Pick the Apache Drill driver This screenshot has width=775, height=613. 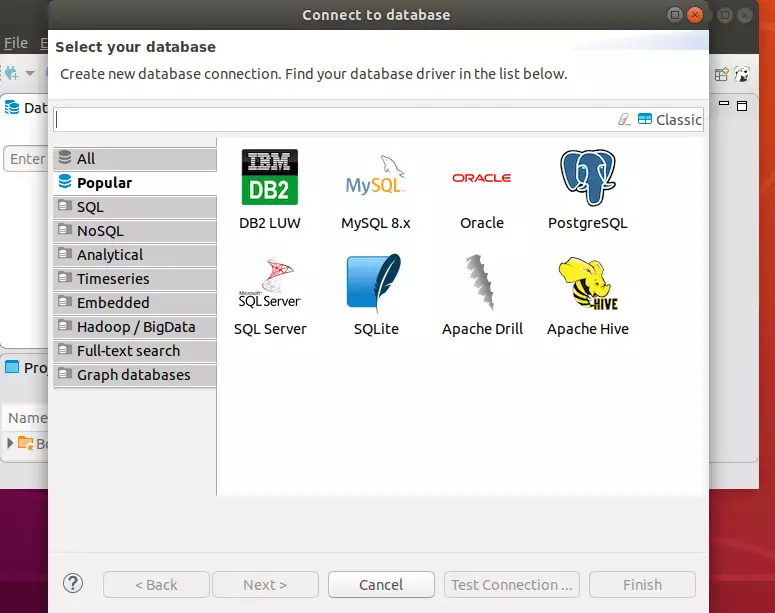pyautogui.click(x=482, y=295)
